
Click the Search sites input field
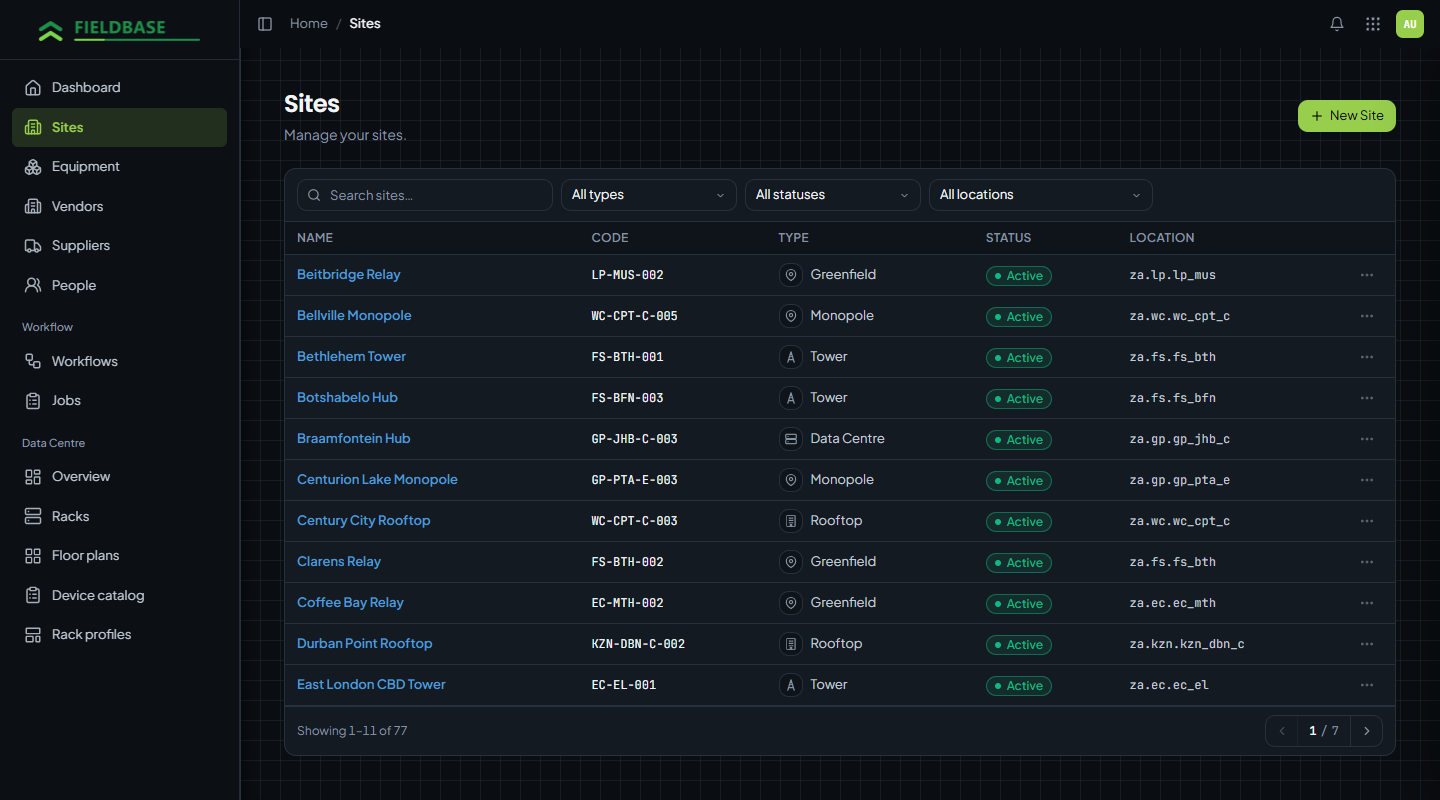[x=425, y=195]
